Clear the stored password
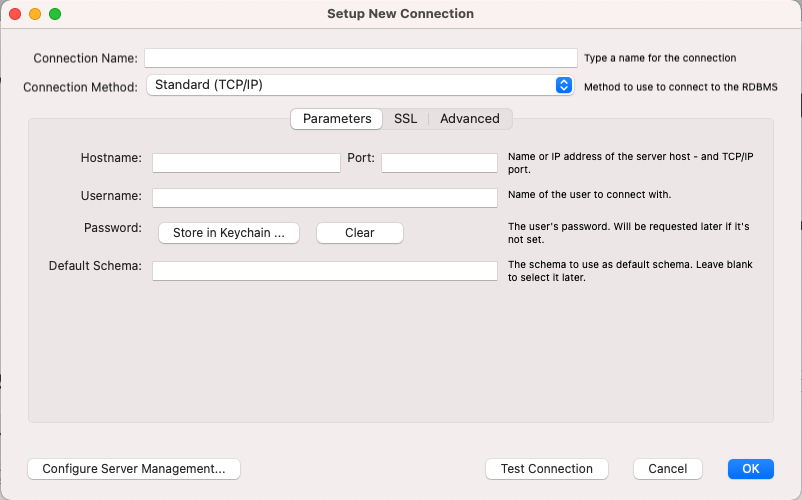Viewport: 802px width, 500px height. (360, 233)
